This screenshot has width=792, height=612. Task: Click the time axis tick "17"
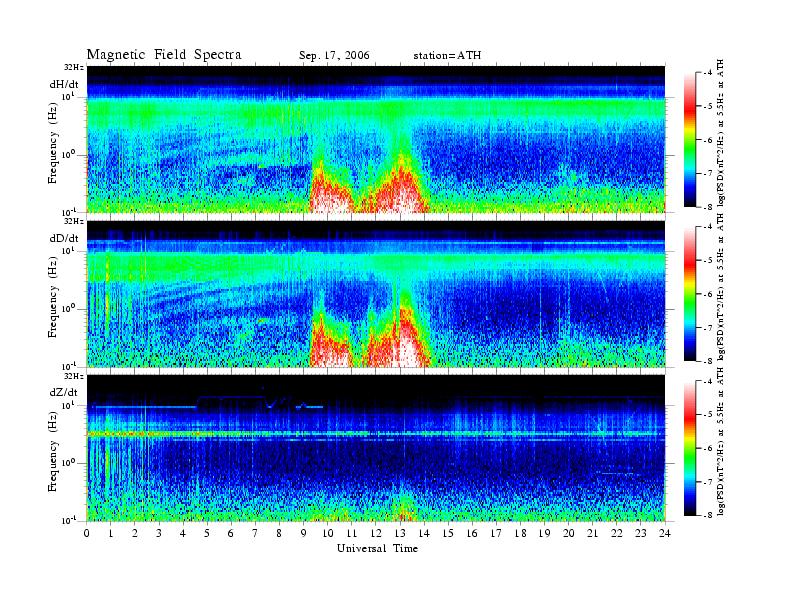496,533
